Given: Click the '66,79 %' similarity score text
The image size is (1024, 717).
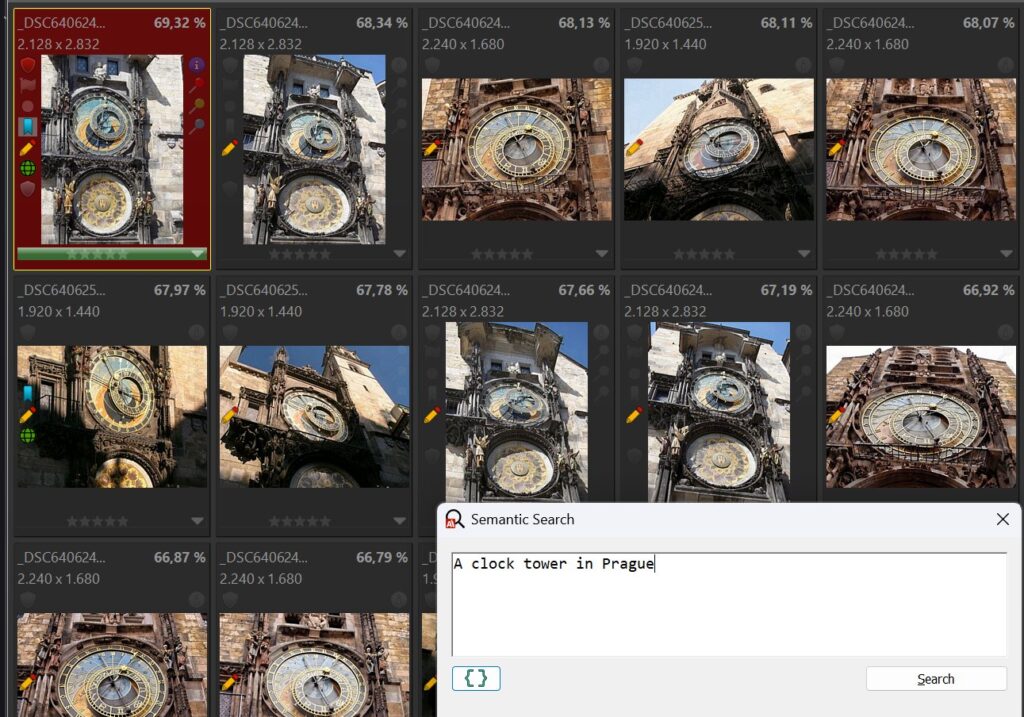Looking at the screenshot, I should click(x=381, y=557).
